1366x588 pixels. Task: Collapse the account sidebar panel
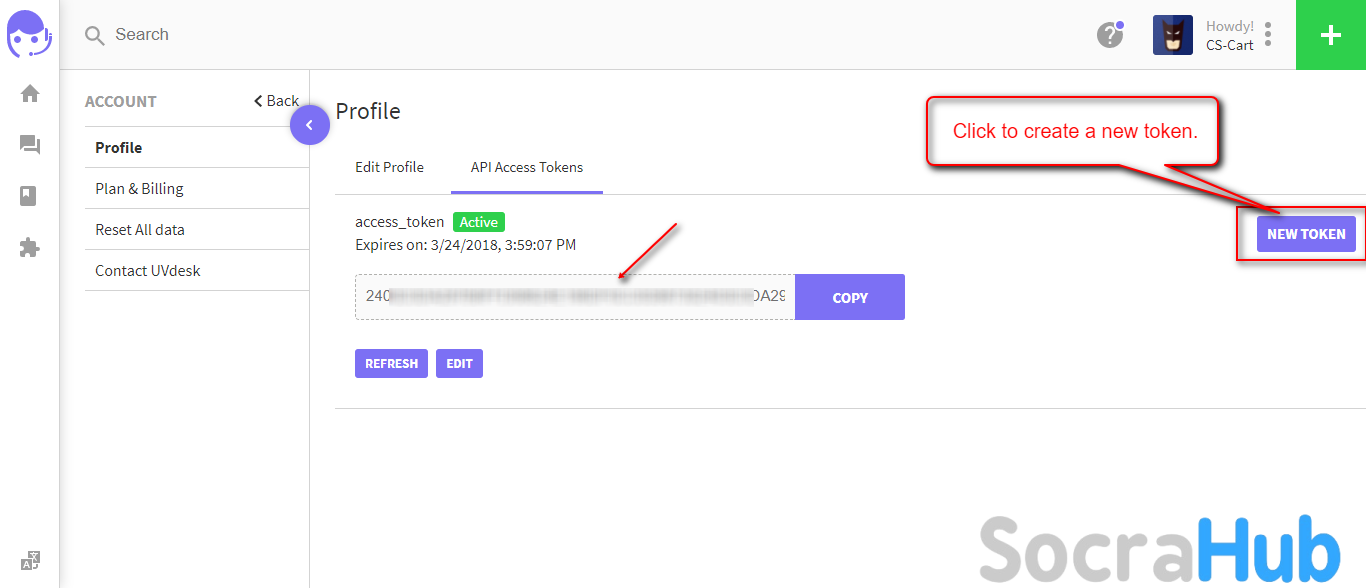310,125
